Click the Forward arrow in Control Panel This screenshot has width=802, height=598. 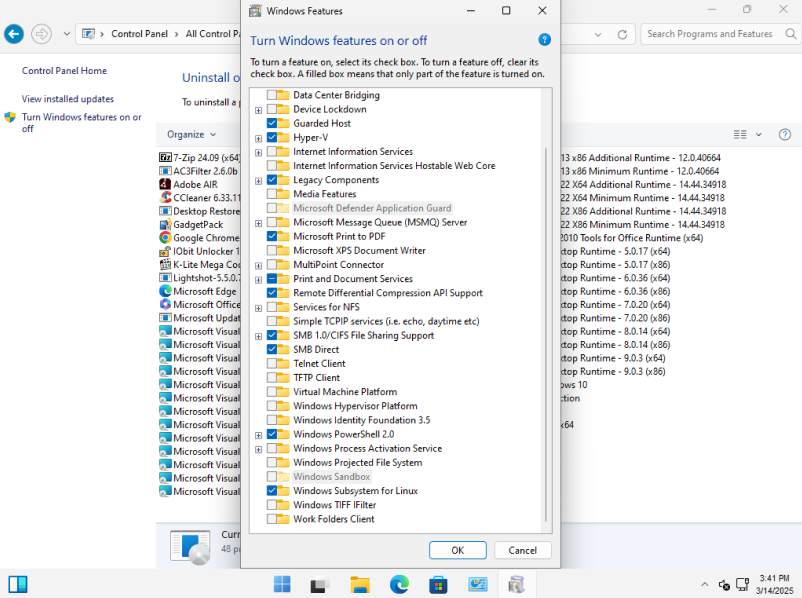pyautogui.click(x=41, y=34)
